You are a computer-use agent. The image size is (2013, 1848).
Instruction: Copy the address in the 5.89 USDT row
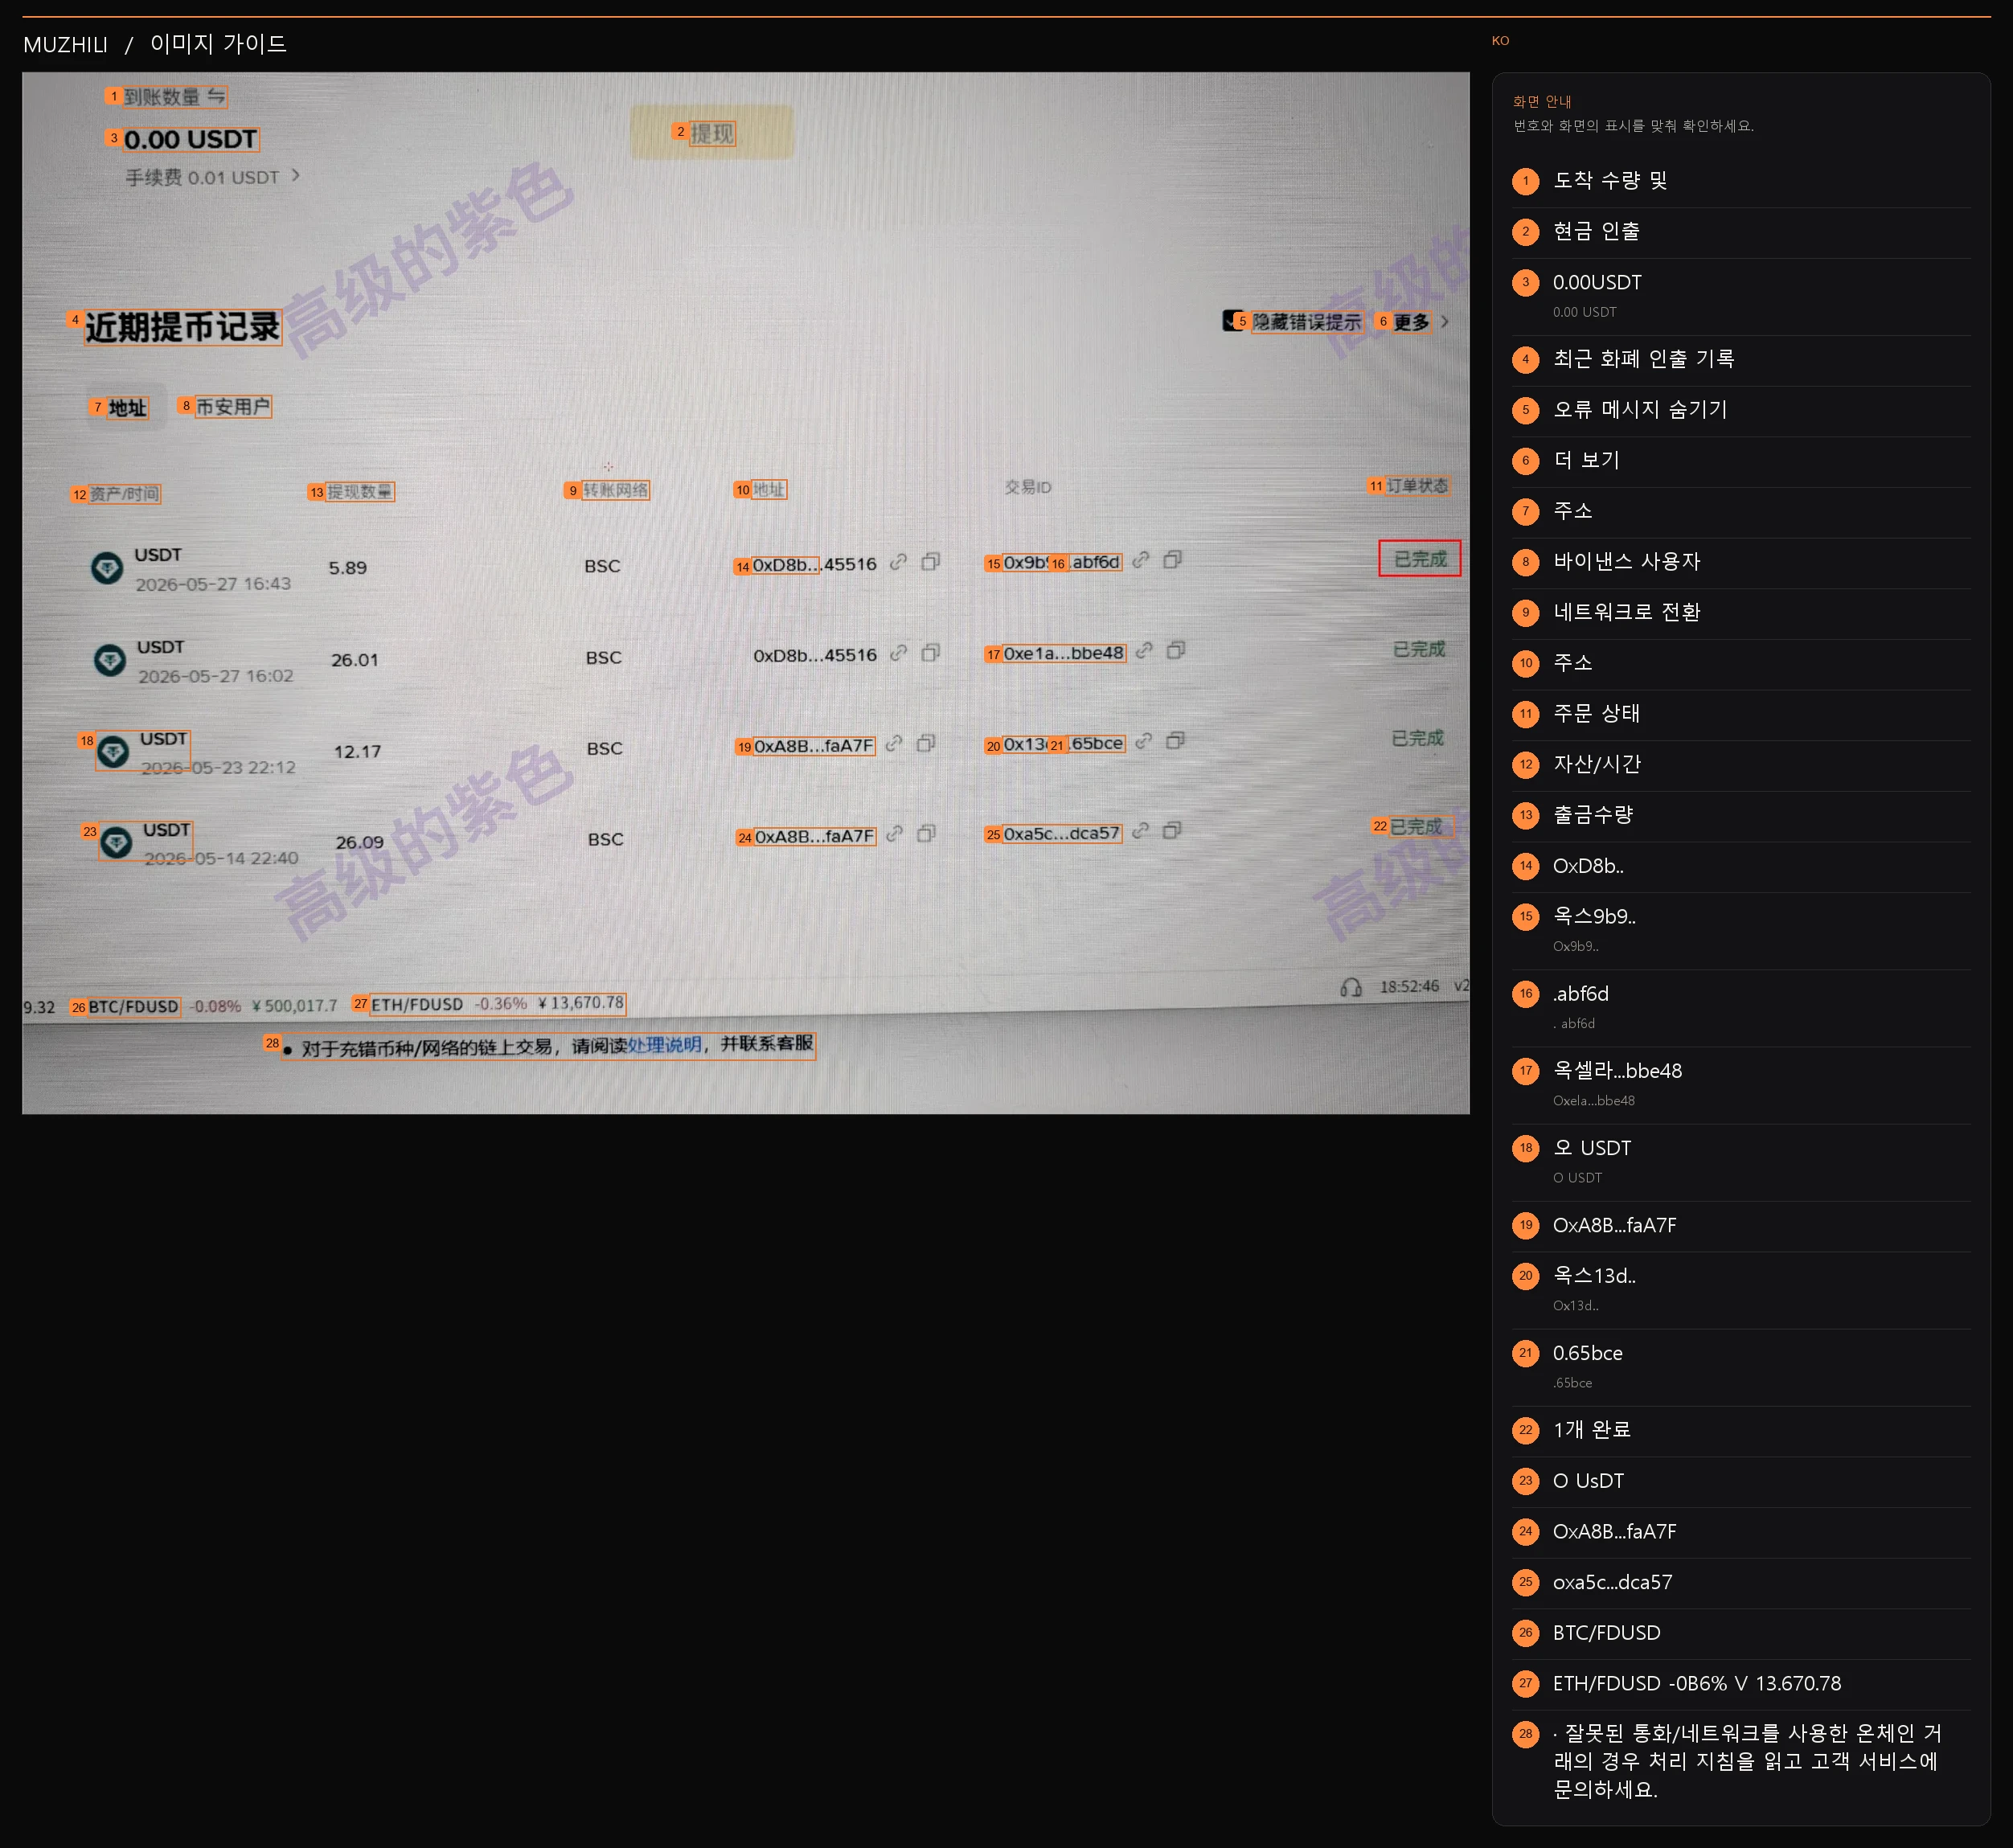tap(930, 562)
